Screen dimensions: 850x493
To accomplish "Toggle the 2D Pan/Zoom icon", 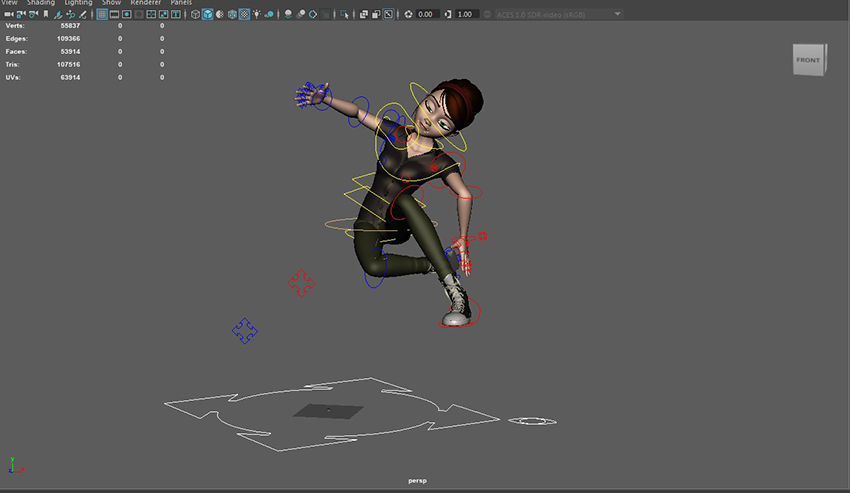I will (70, 15).
